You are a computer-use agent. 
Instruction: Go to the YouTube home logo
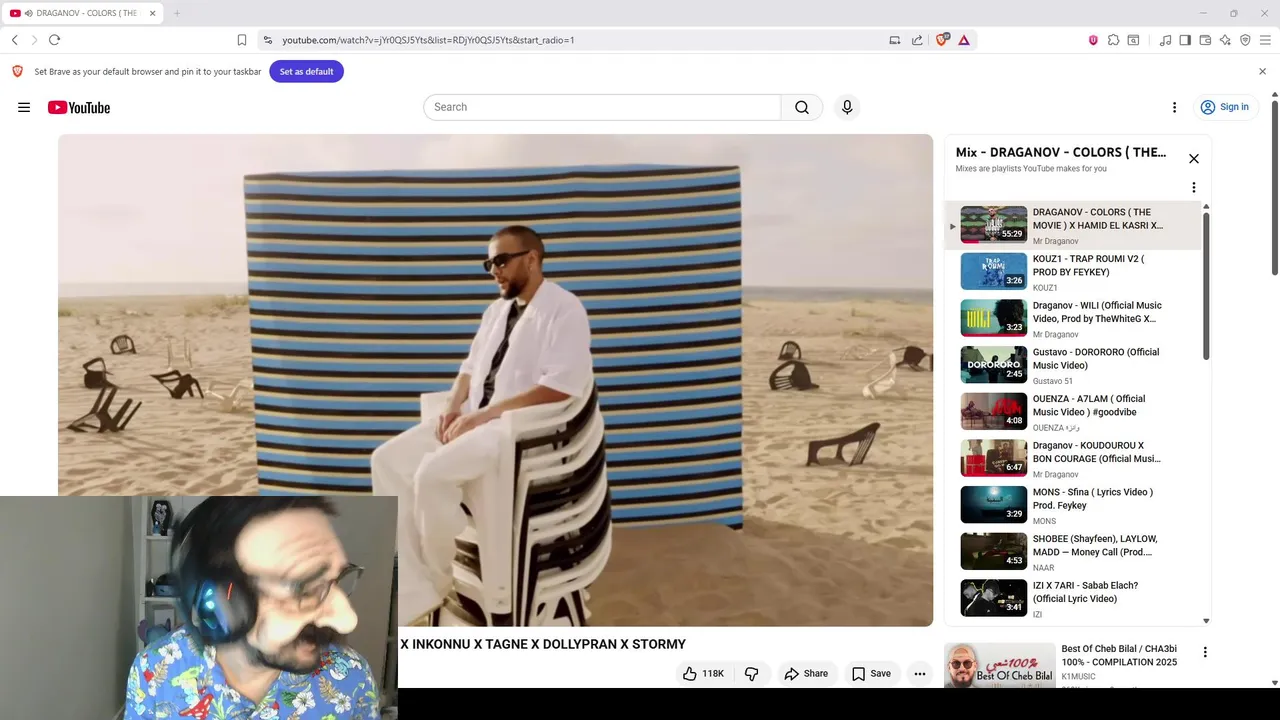(x=79, y=107)
